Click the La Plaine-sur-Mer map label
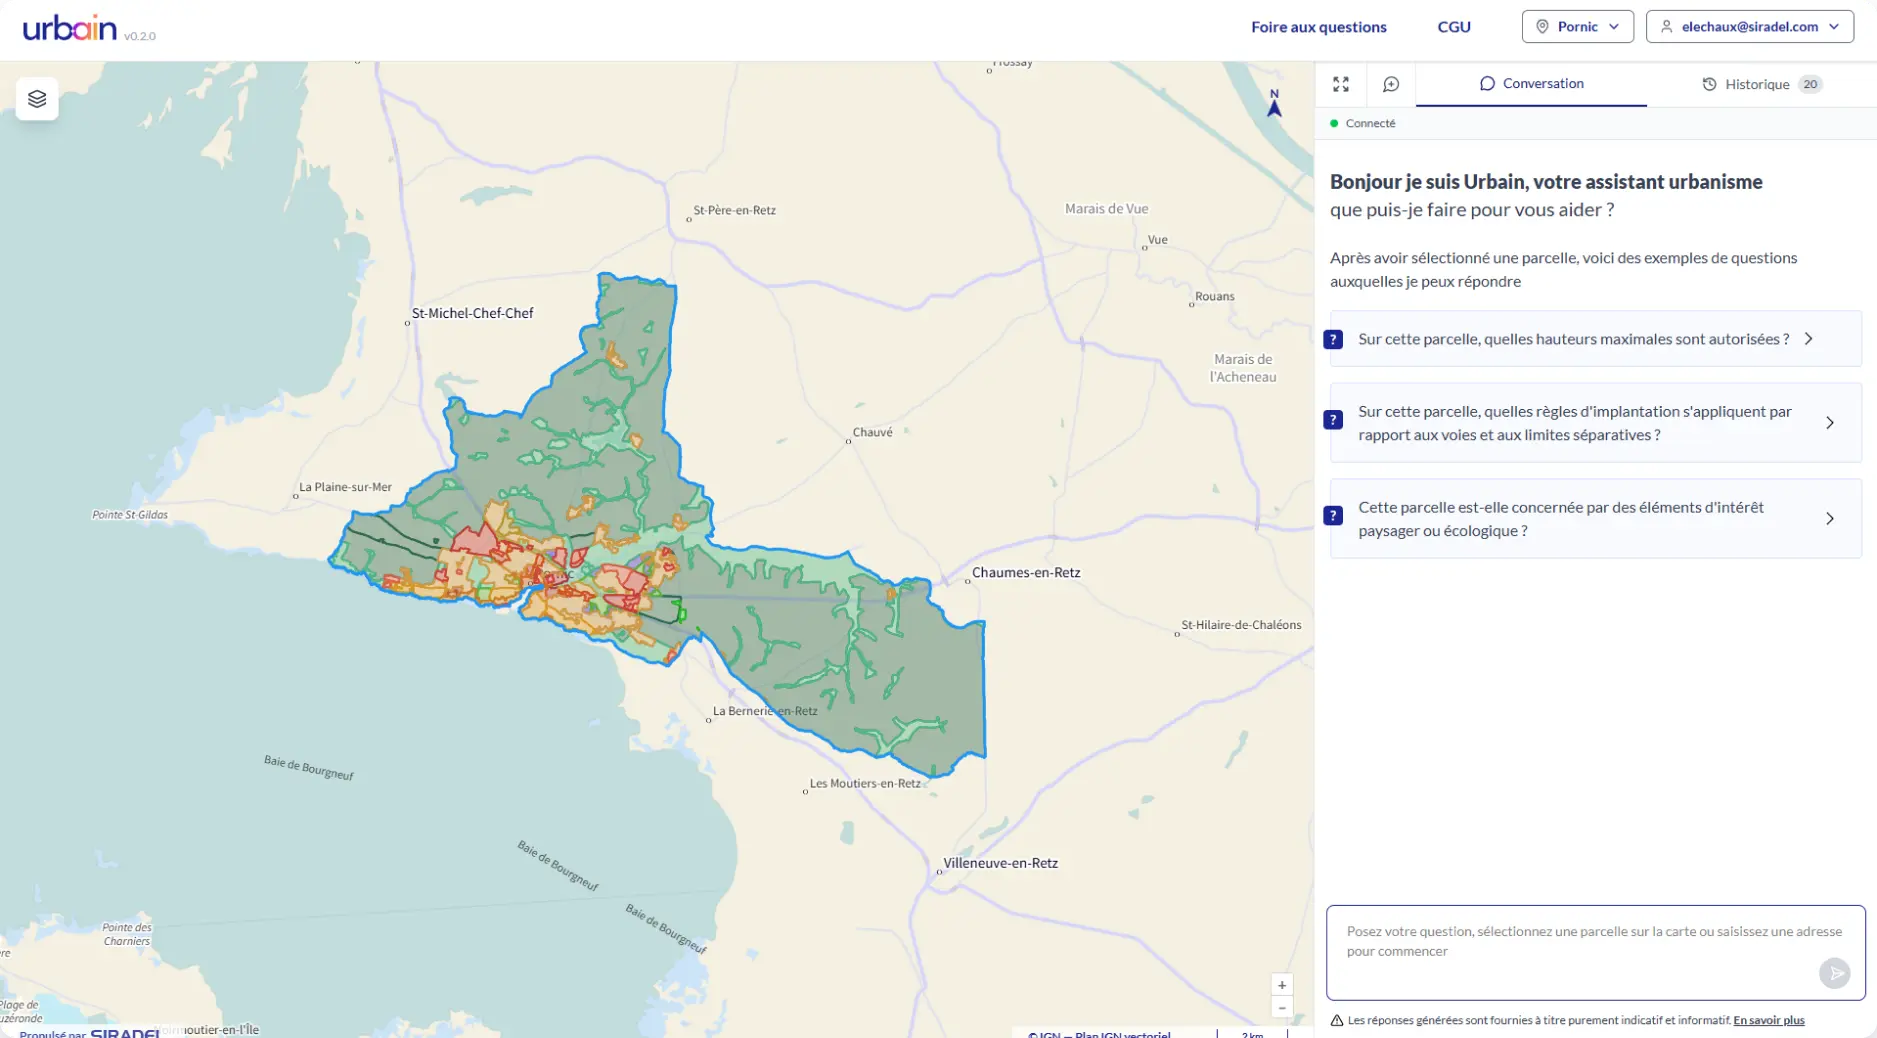The image size is (1877, 1038). pyautogui.click(x=345, y=487)
